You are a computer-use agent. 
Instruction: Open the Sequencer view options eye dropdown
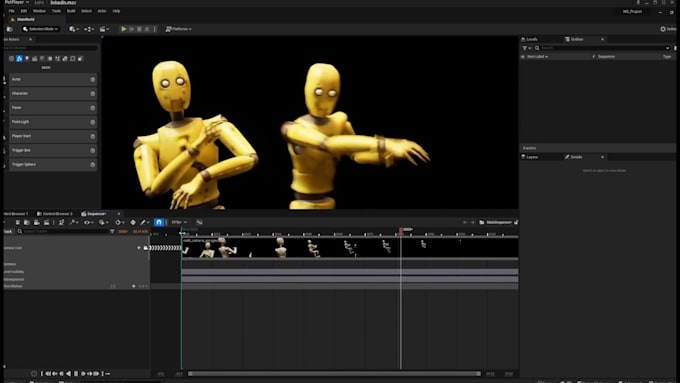pos(88,223)
